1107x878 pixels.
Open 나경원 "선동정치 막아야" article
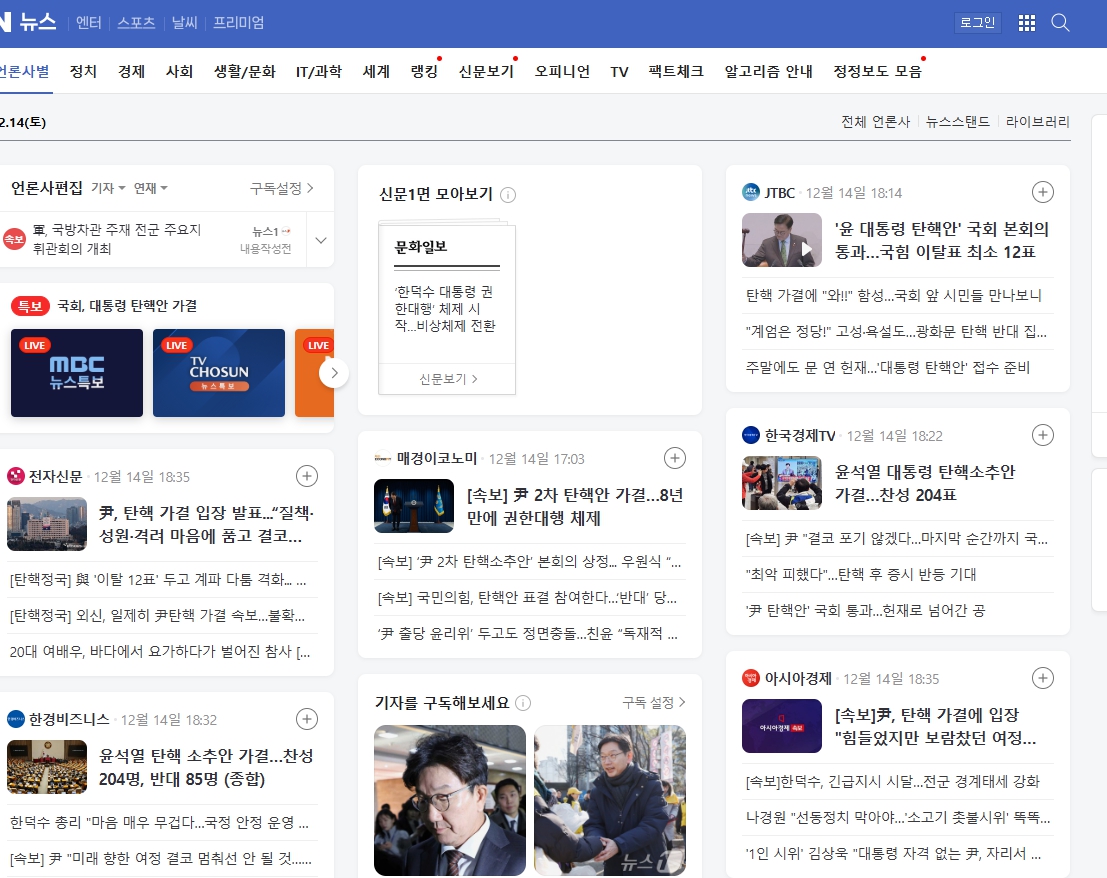[x=898, y=817]
